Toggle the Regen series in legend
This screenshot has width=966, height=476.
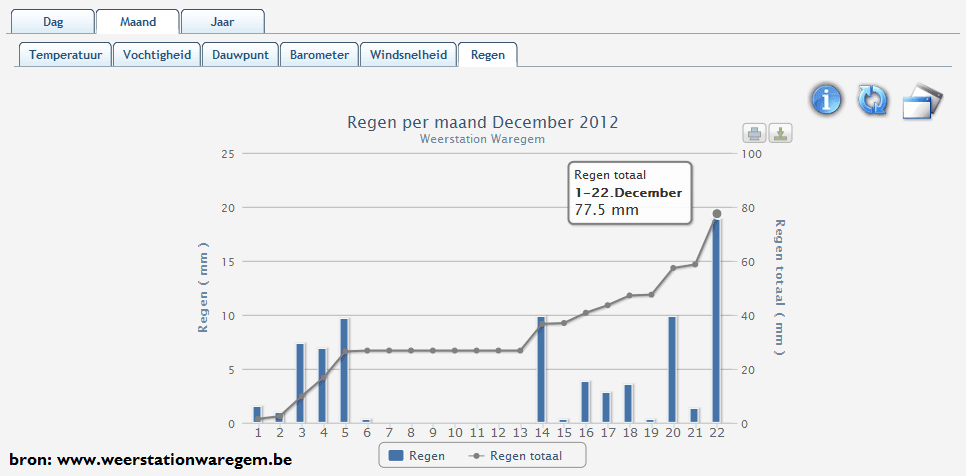417,456
